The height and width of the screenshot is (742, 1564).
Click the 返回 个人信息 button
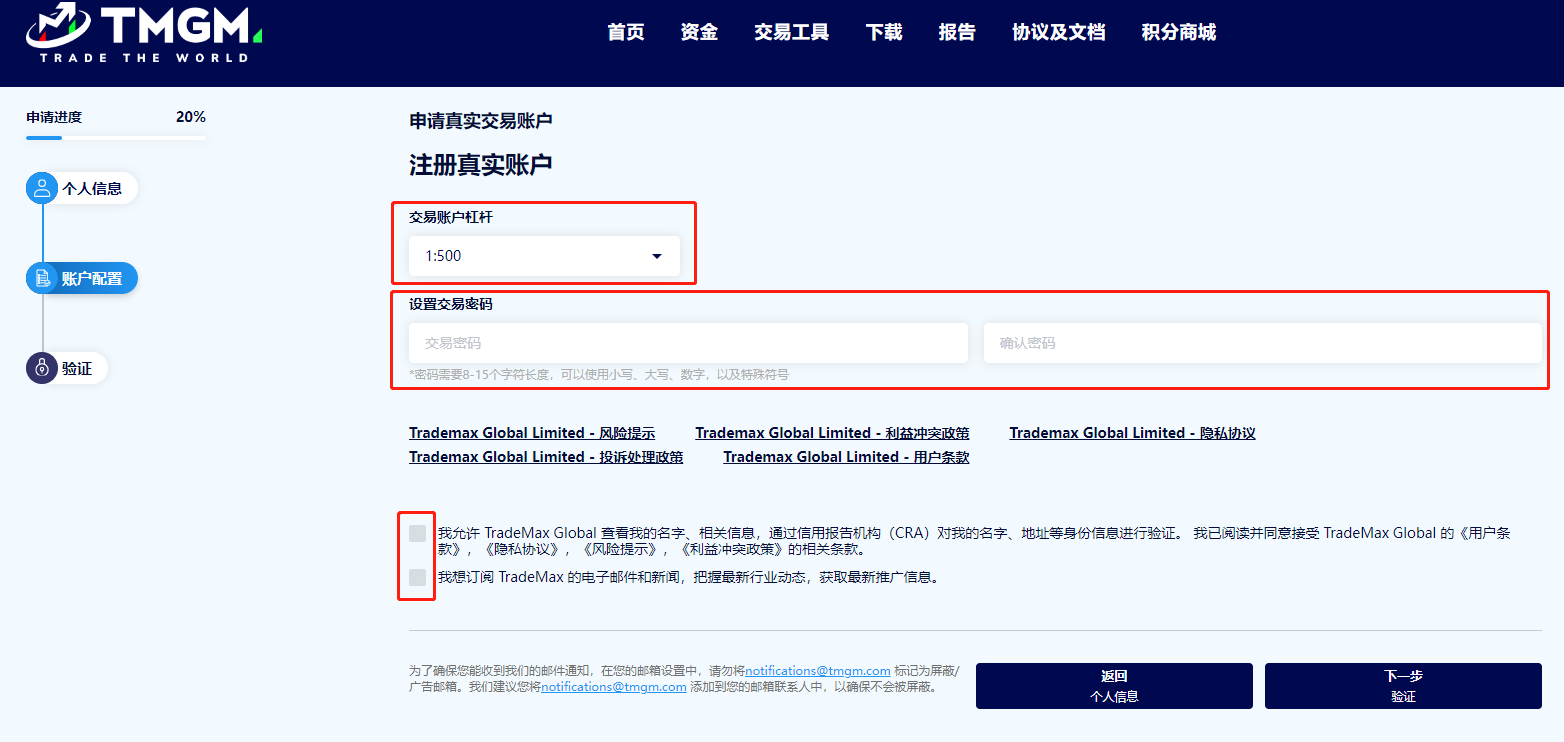pyautogui.click(x=1114, y=686)
